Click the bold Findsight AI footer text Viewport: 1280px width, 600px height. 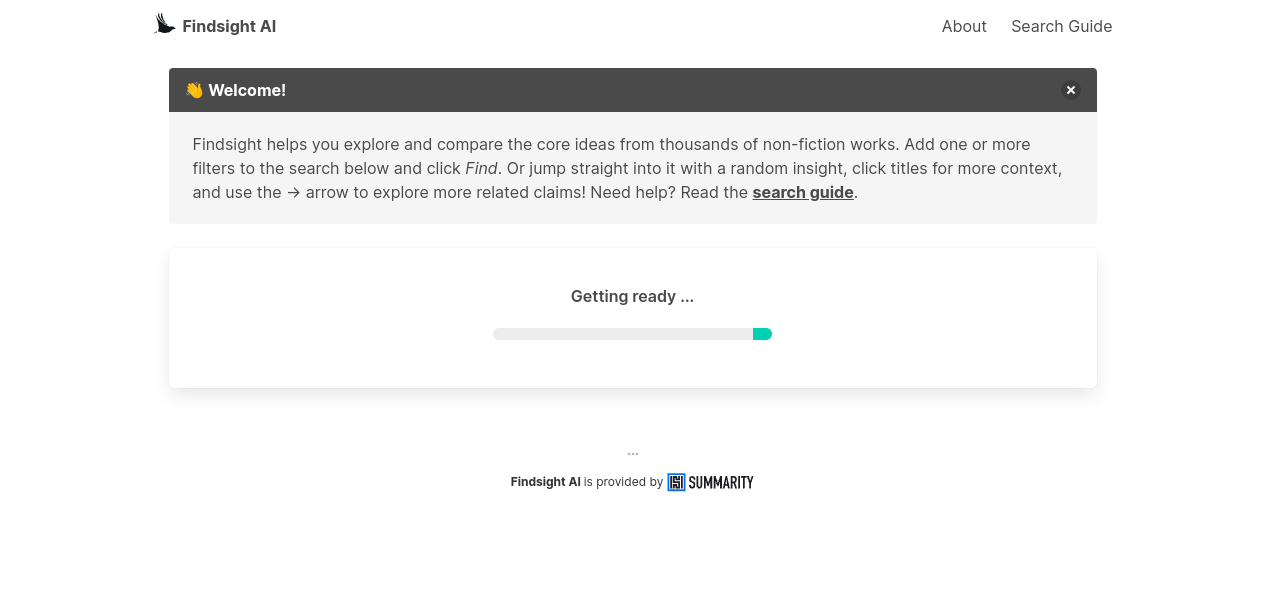(545, 482)
